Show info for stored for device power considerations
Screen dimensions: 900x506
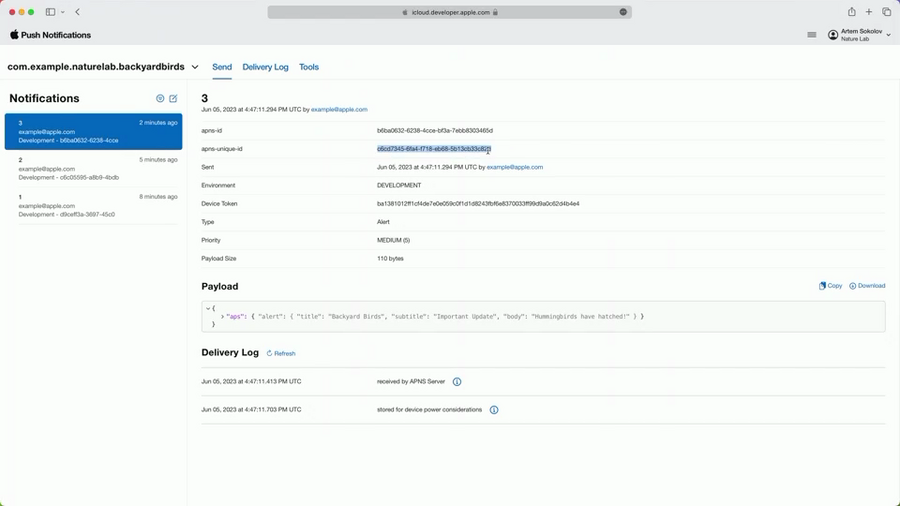pyautogui.click(x=494, y=410)
